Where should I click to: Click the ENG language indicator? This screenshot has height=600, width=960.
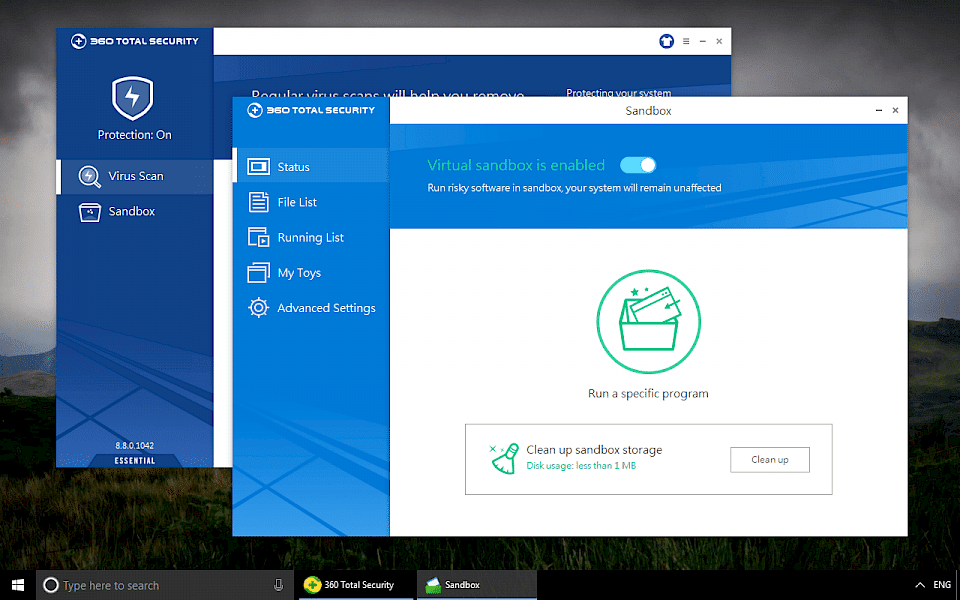[942, 585]
